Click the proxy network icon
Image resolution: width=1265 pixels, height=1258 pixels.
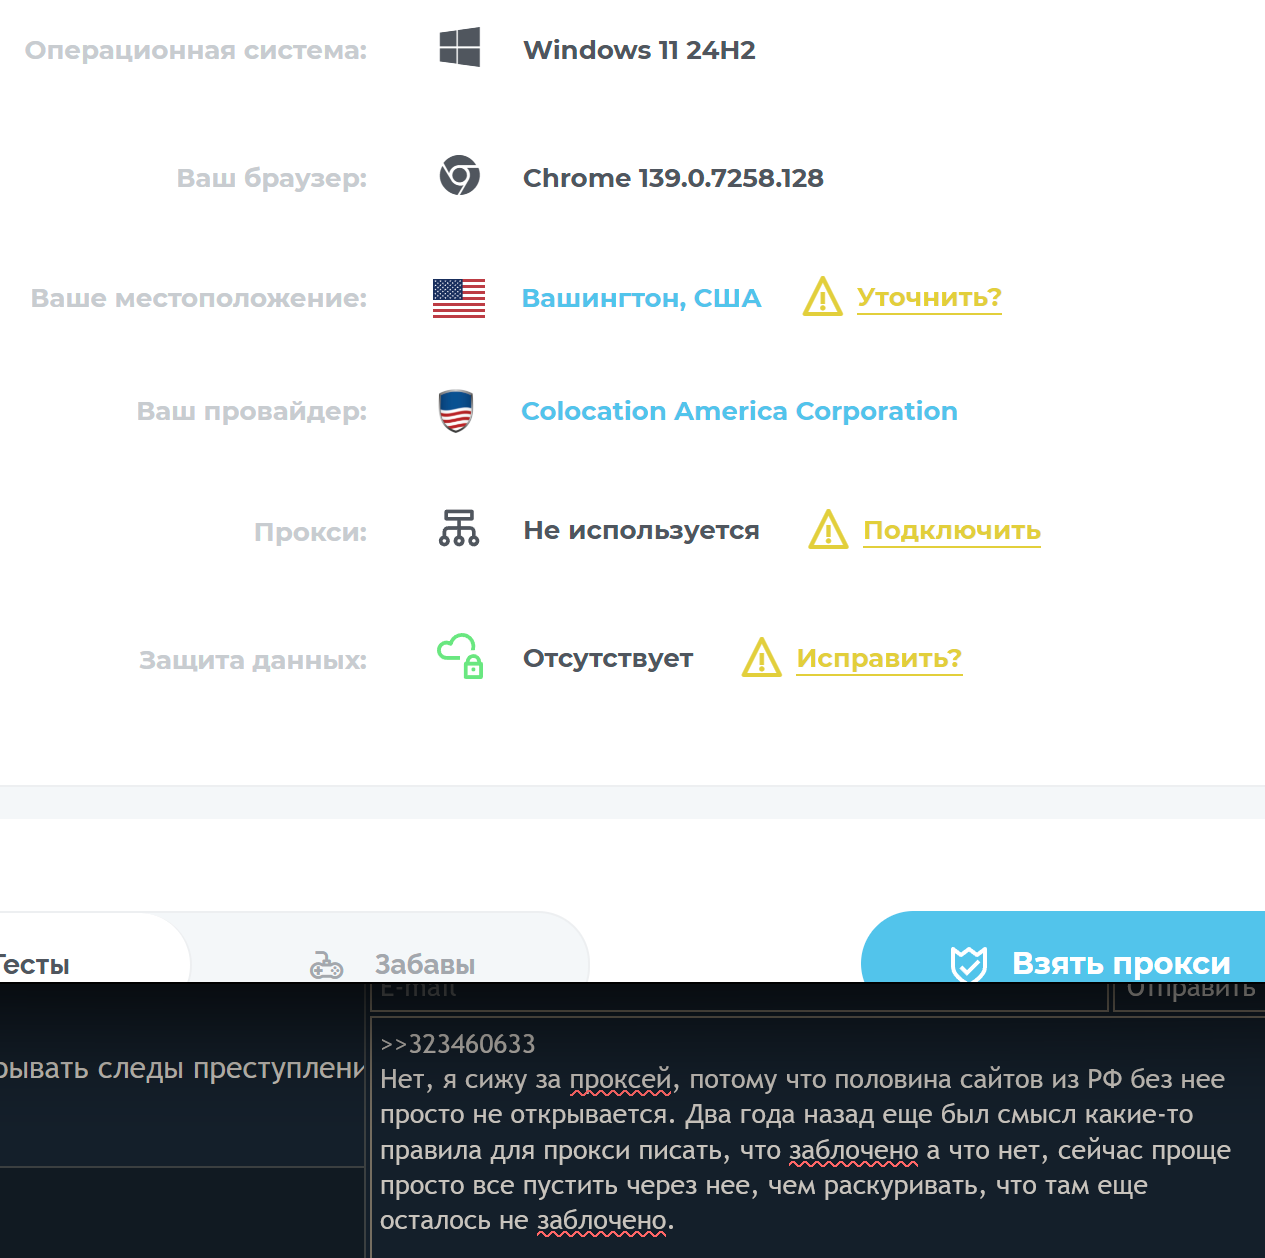coord(459,528)
